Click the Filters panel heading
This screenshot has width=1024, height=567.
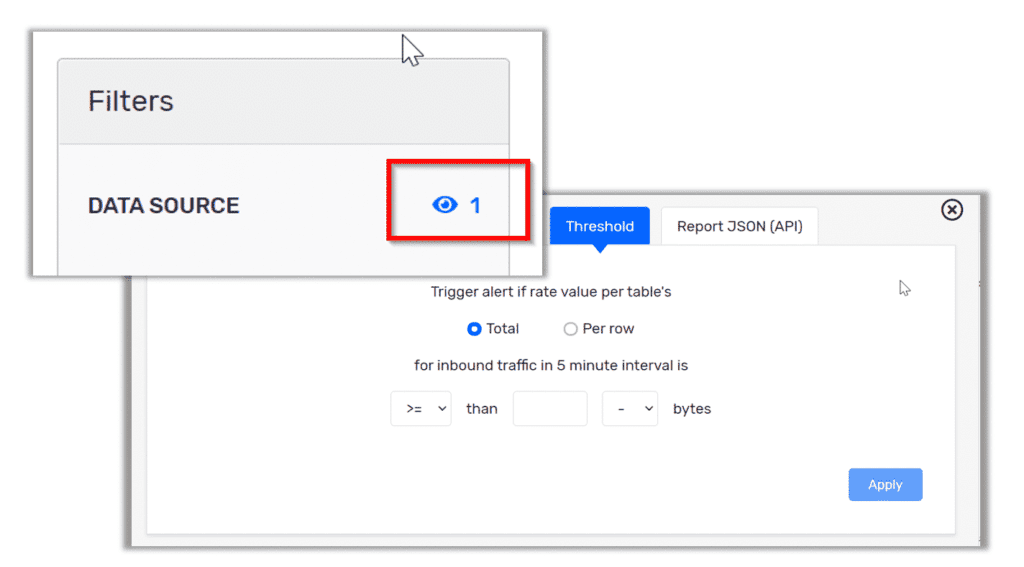pos(131,101)
